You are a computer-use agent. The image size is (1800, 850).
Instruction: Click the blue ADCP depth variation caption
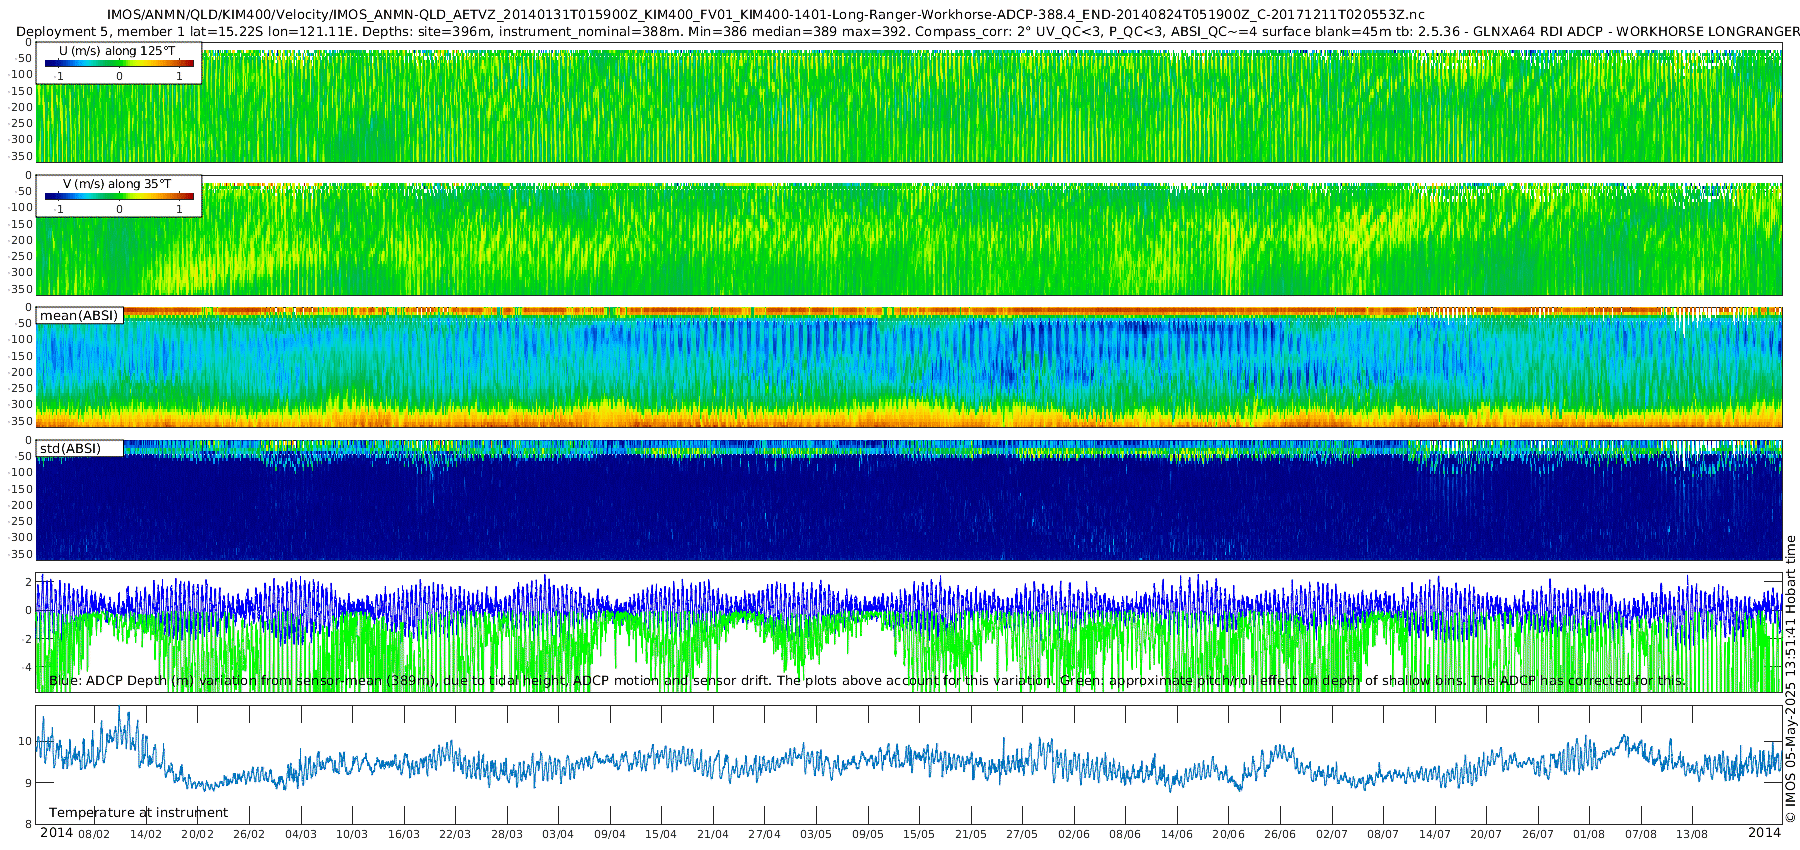point(866,681)
